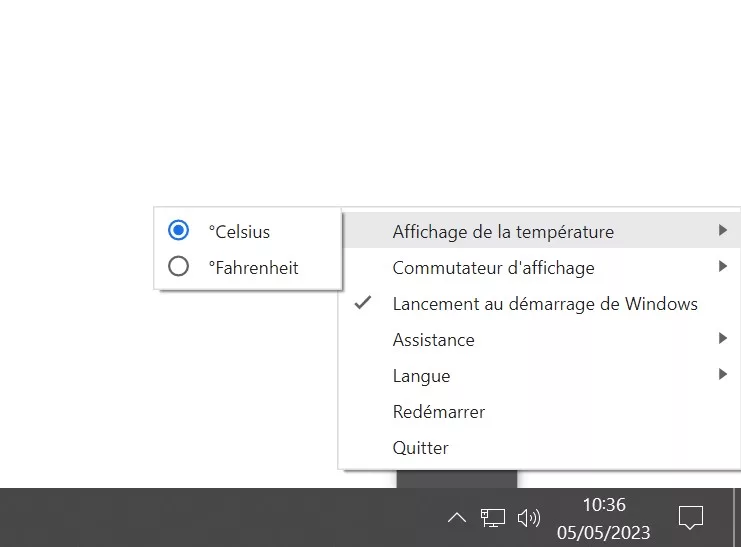
Task: Expand the Langue submenu arrow
Action: 722,375
